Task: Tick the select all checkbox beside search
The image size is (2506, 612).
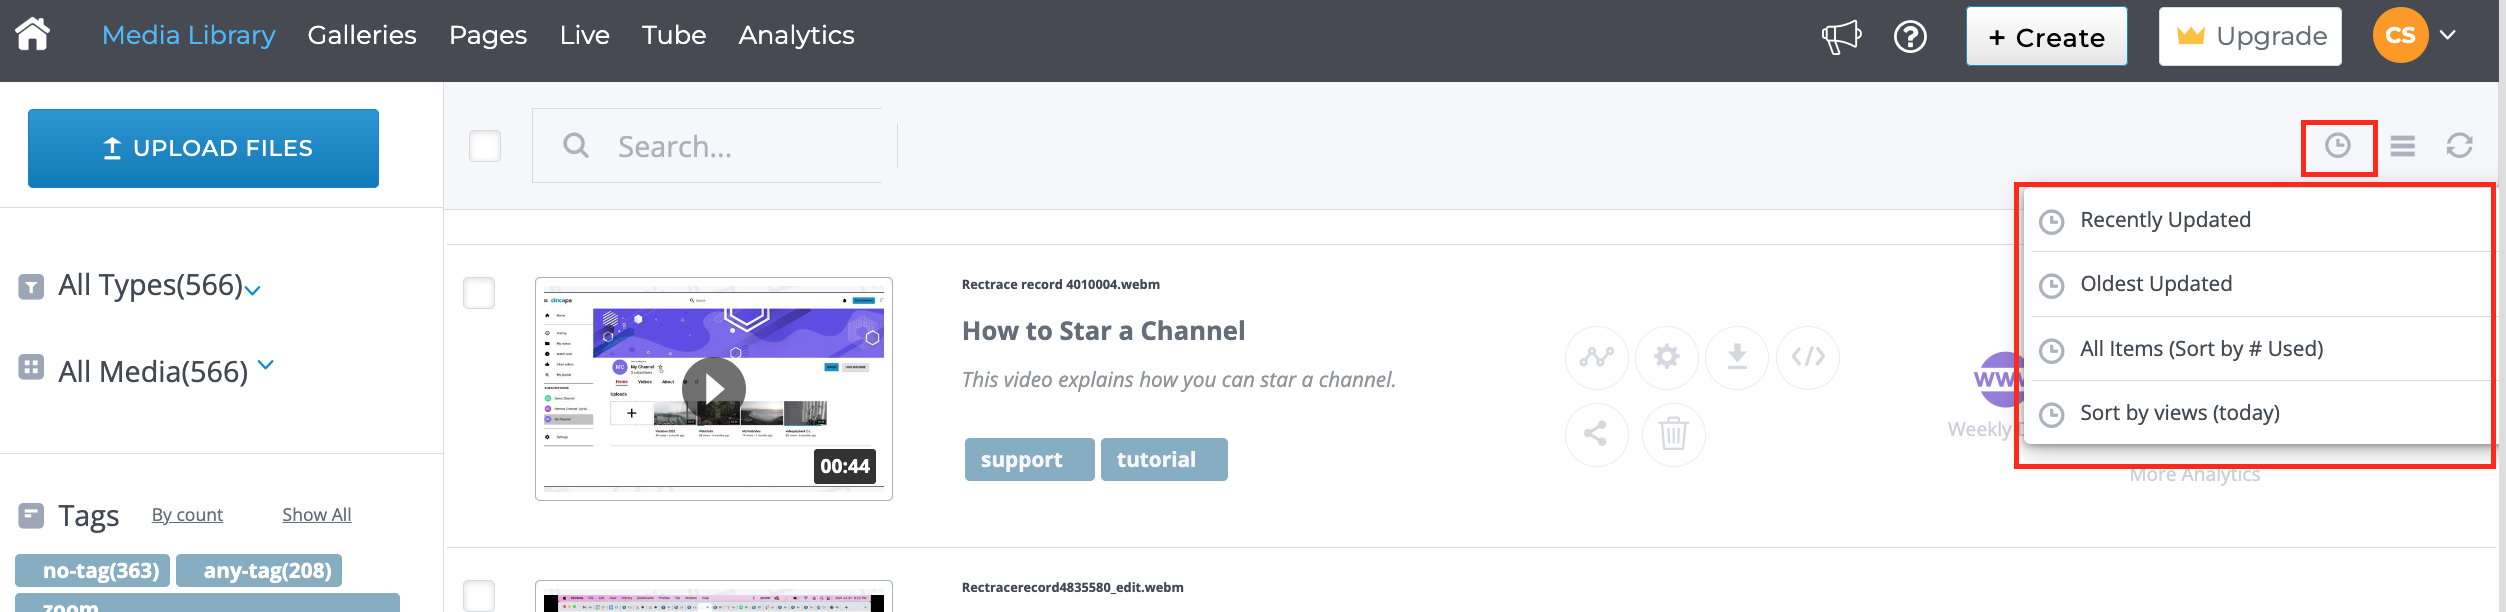Action: pos(485,146)
